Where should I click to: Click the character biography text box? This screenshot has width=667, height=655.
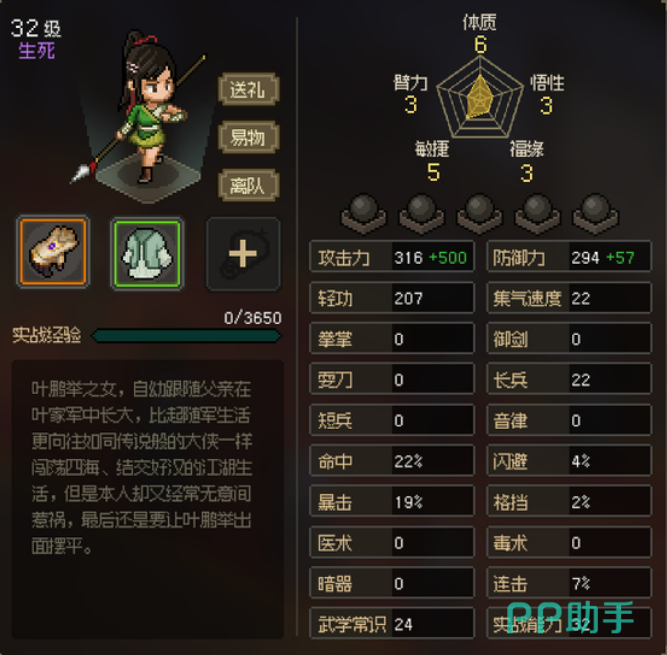tap(148, 499)
